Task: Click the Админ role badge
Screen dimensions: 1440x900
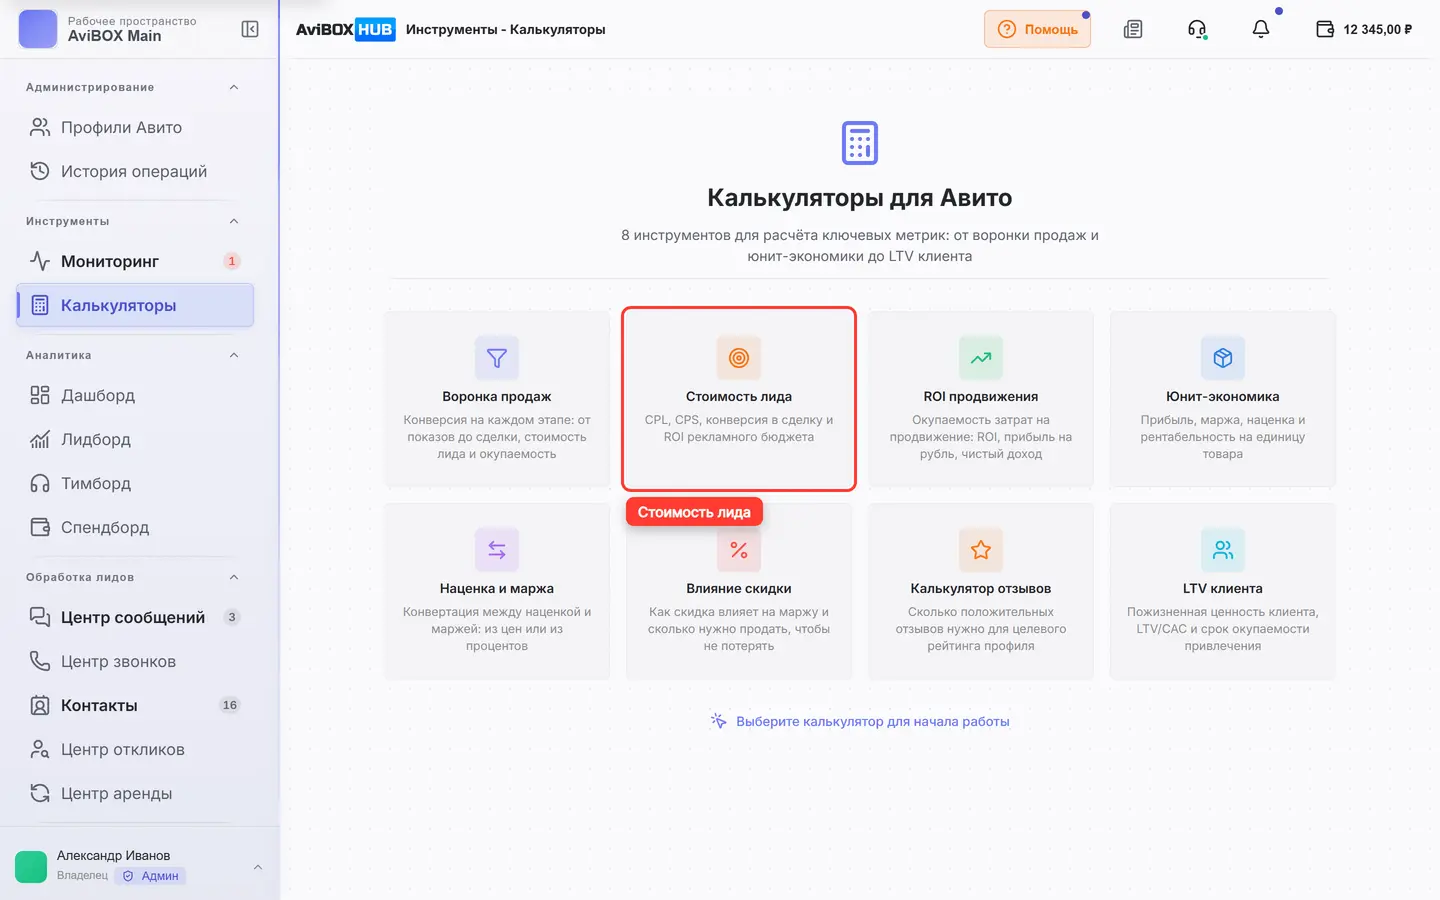Action: coord(150,876)
